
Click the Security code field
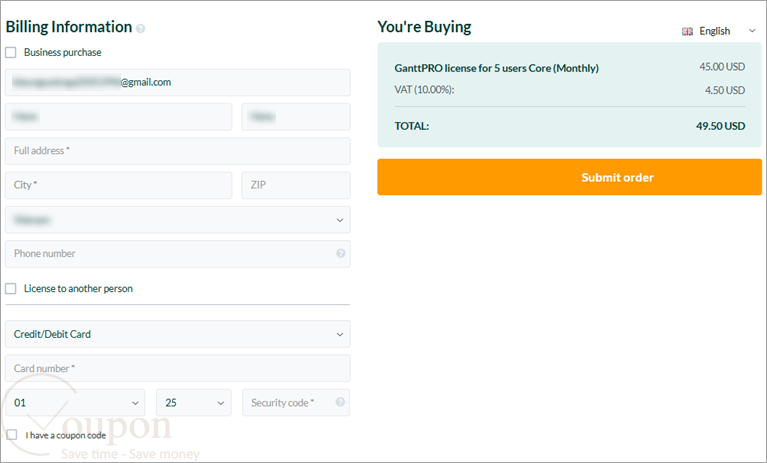(x=296, y=402)
